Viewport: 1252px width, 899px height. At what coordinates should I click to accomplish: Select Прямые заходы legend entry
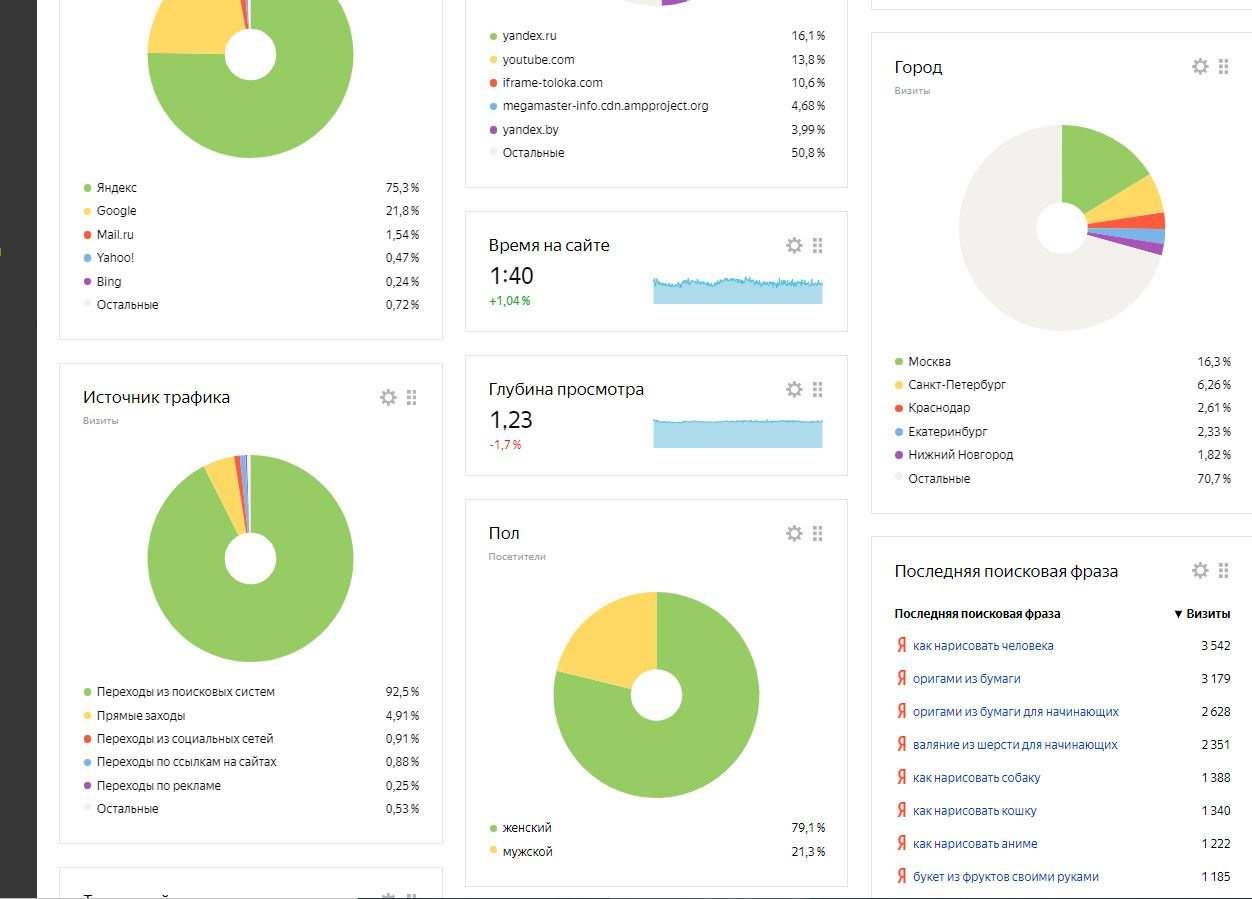click(x=140, y=716)
